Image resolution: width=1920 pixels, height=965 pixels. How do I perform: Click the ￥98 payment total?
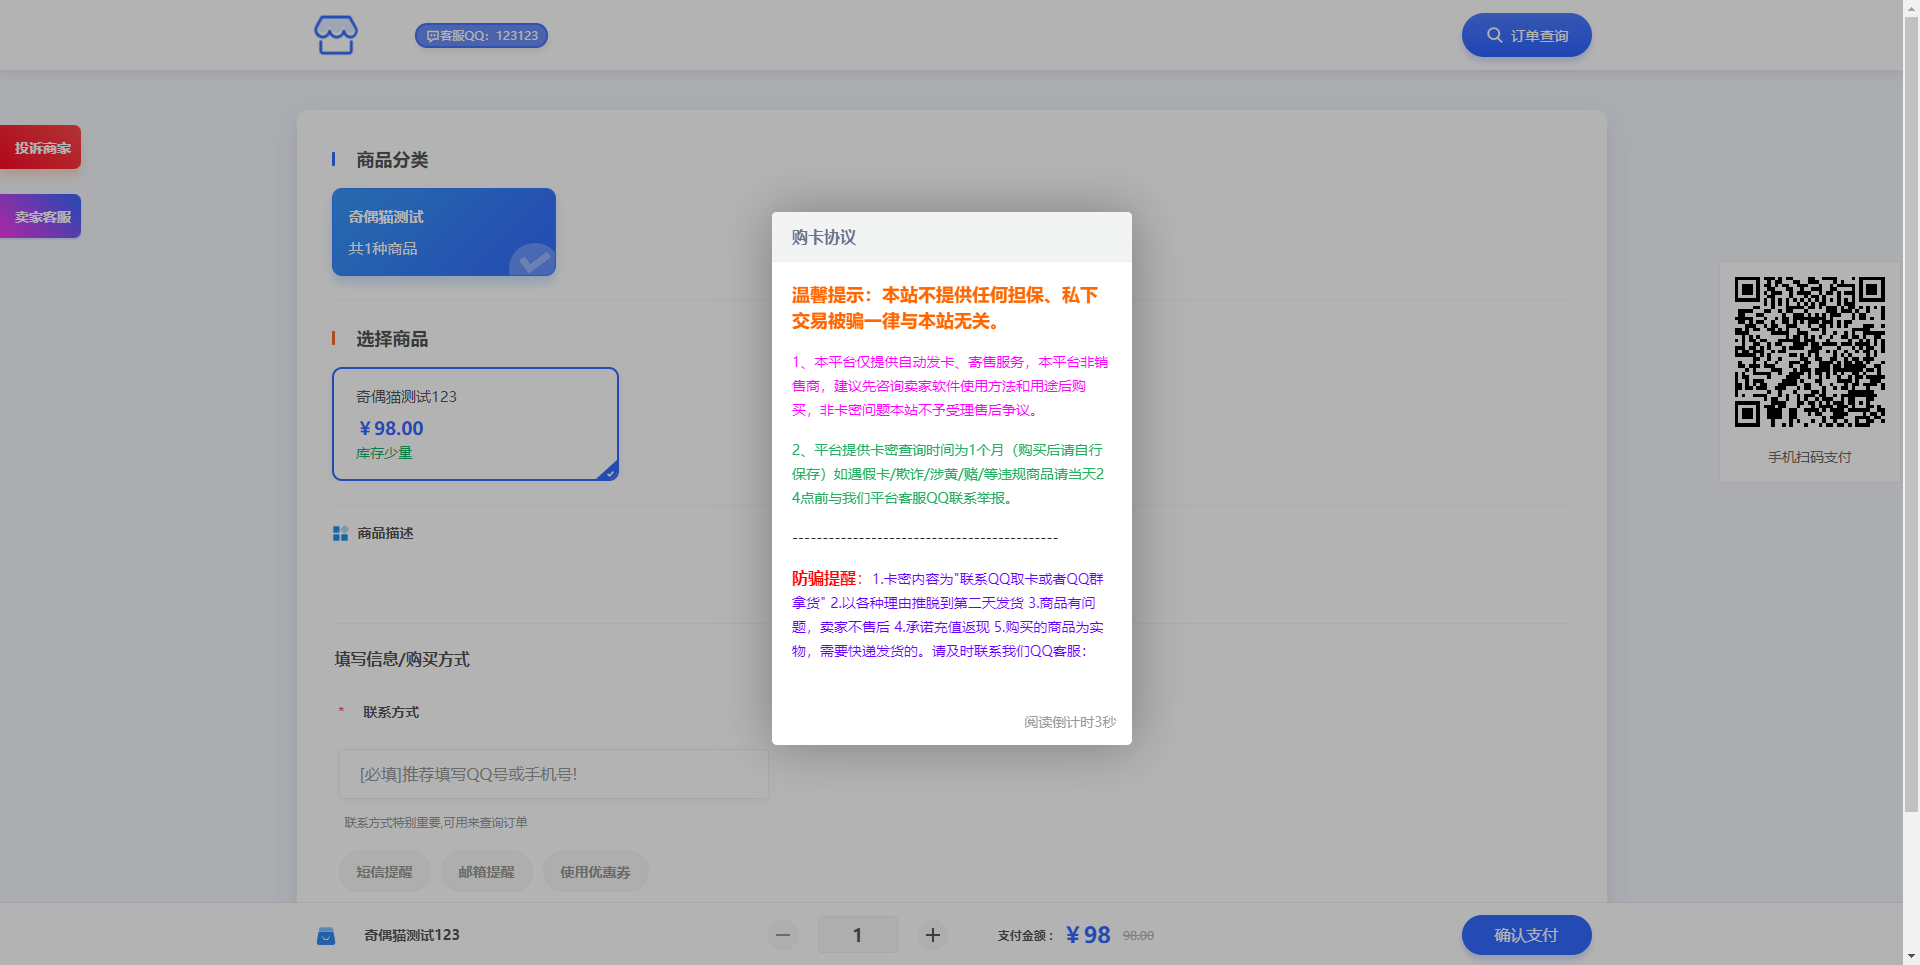pos(1088,935)
